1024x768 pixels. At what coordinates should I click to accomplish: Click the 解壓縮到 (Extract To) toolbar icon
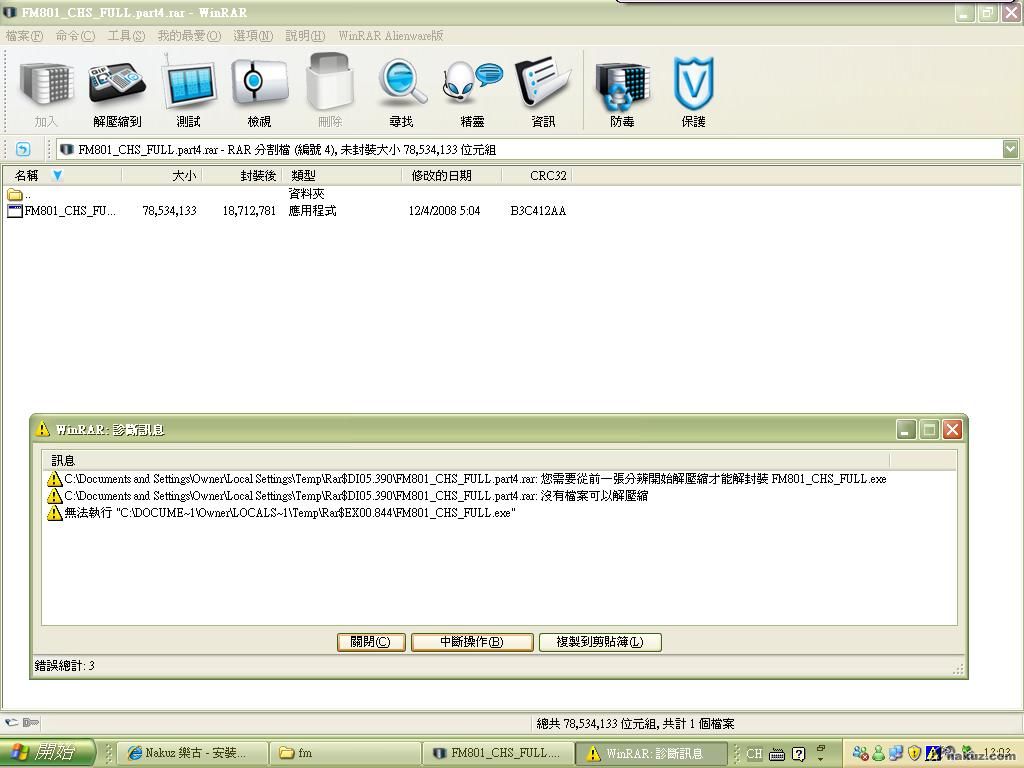[117, 92]
